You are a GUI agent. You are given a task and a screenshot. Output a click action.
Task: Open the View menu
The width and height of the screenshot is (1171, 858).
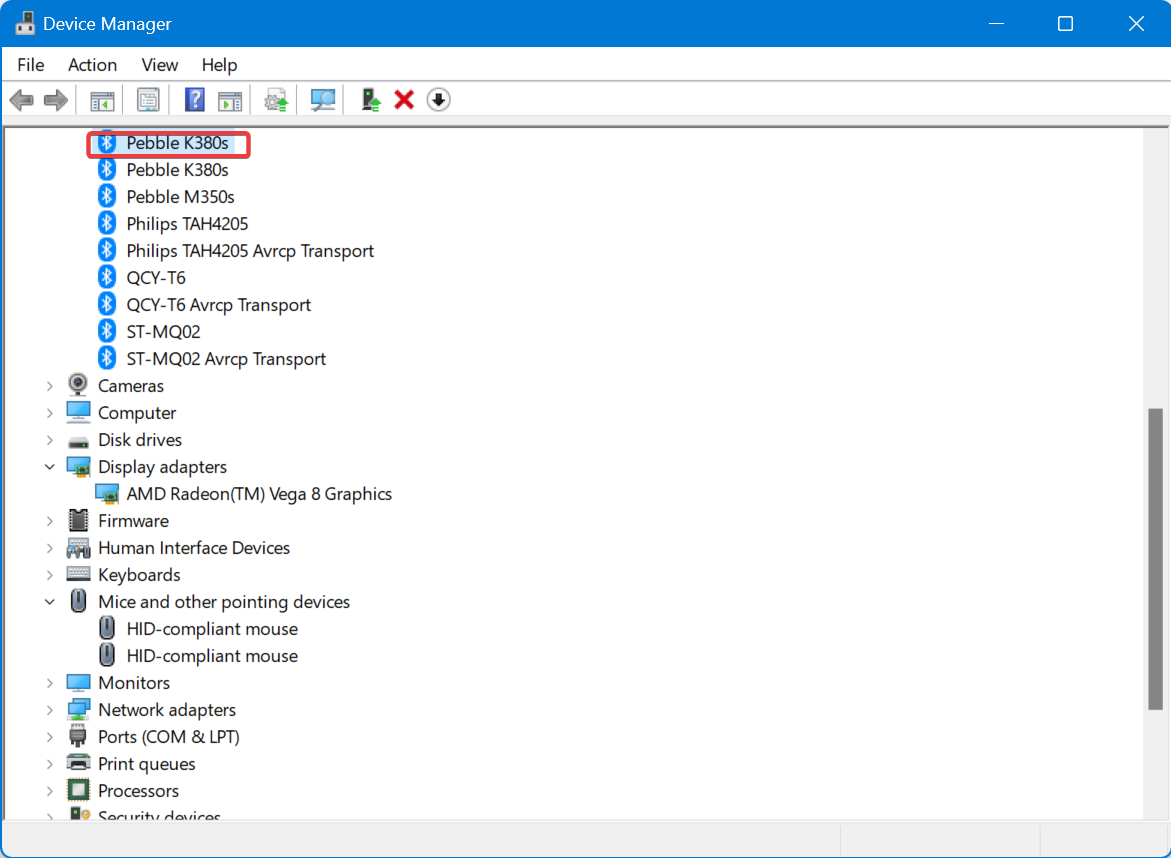[x=159, y=64]
